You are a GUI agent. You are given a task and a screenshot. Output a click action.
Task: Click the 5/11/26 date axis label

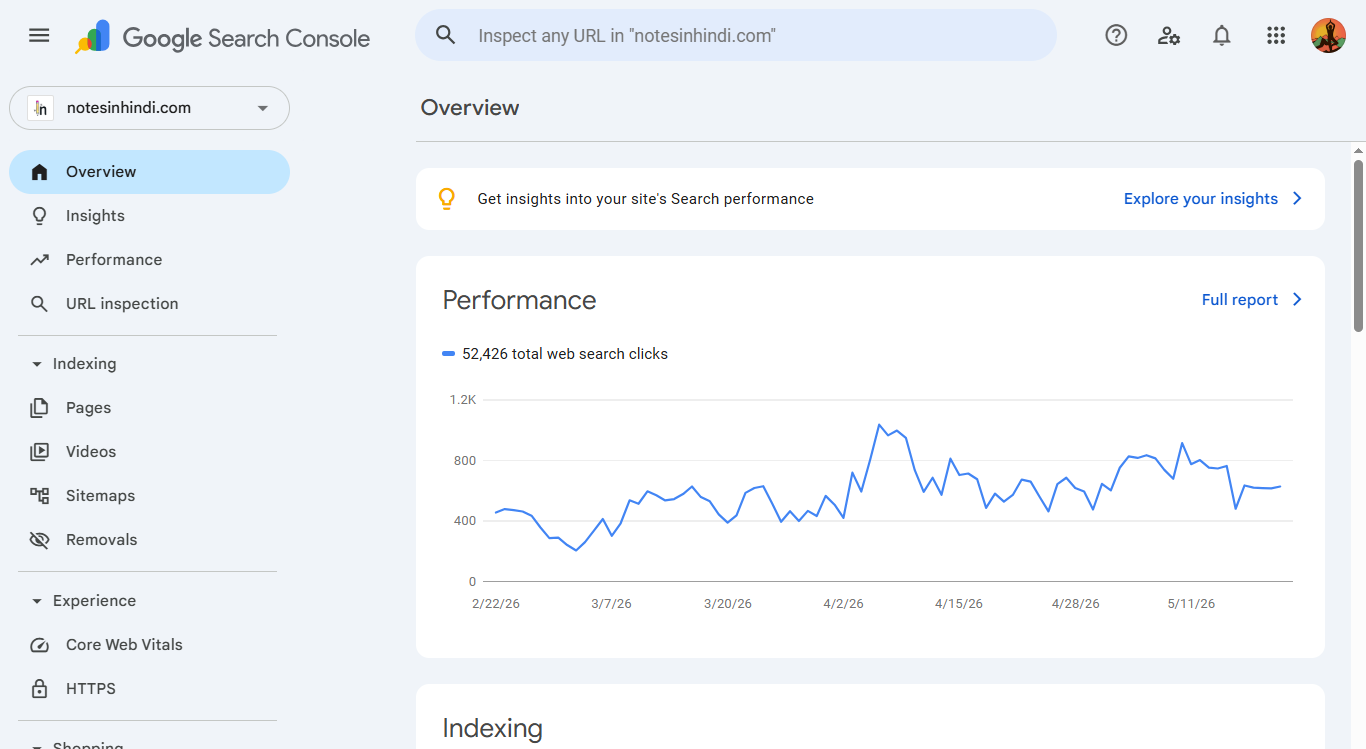pyautogui.click(x=1191, y=604)
